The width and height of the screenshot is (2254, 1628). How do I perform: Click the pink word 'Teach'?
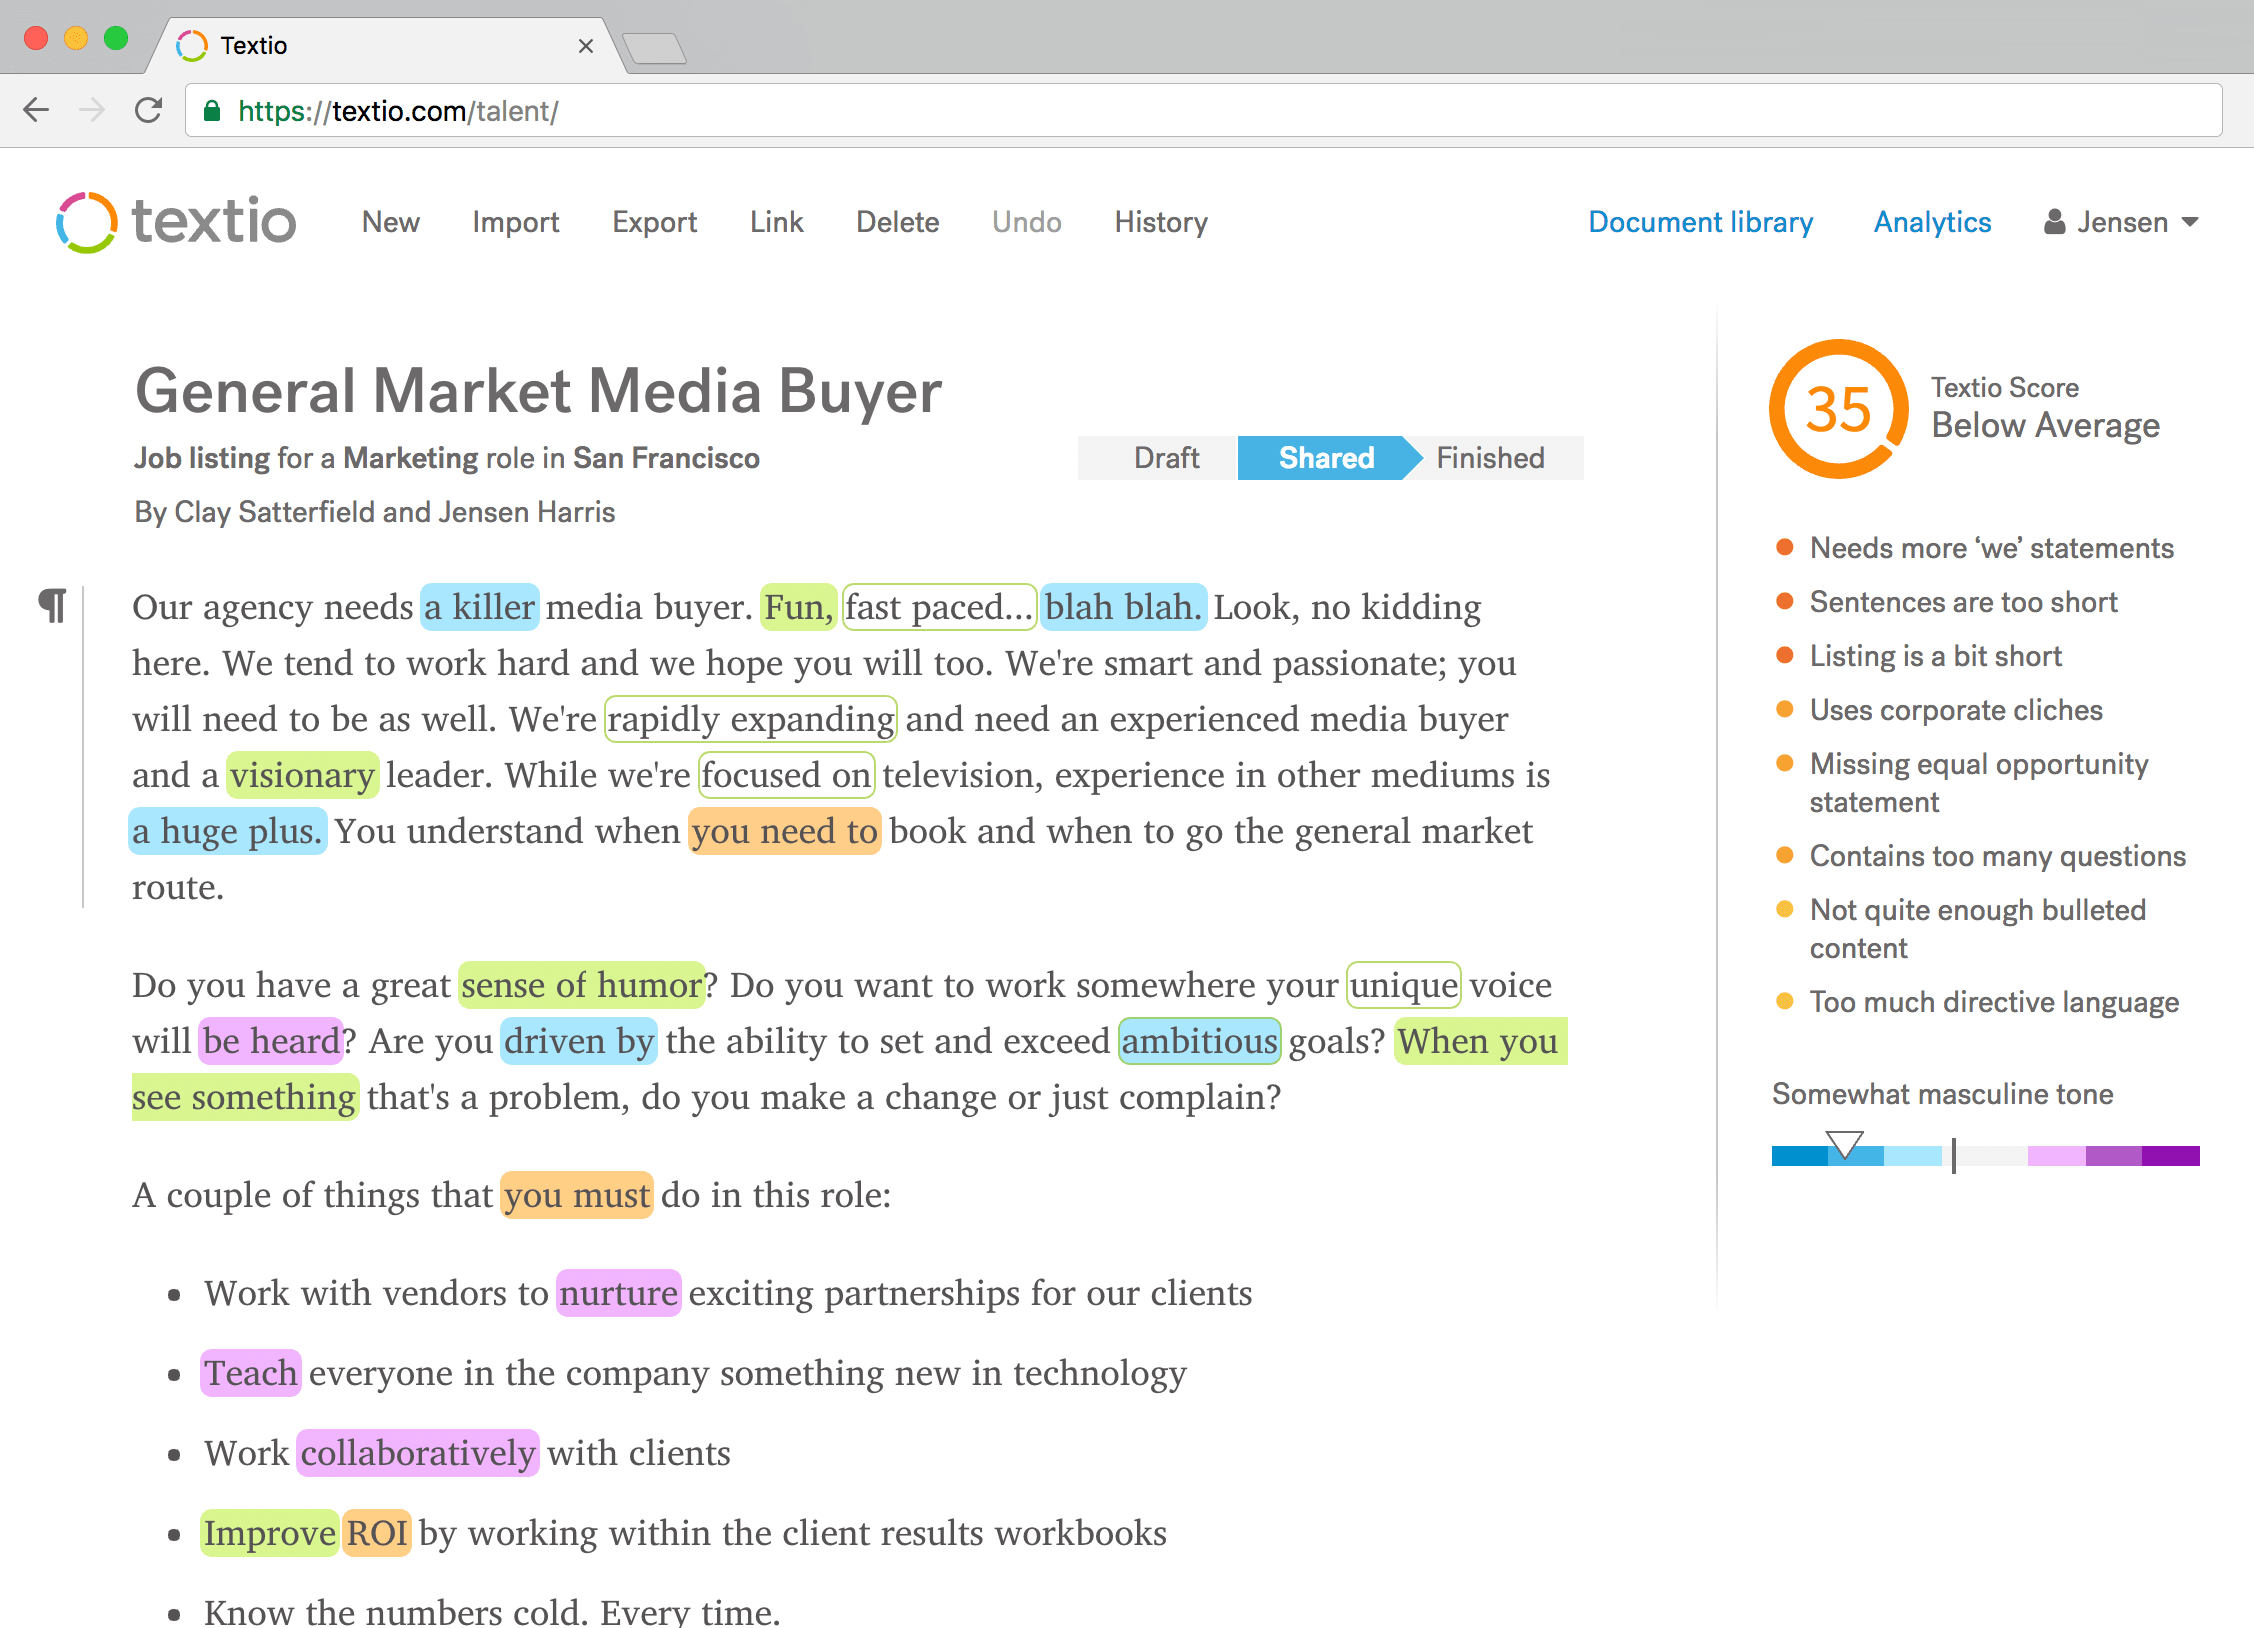tap(251, 1373)
